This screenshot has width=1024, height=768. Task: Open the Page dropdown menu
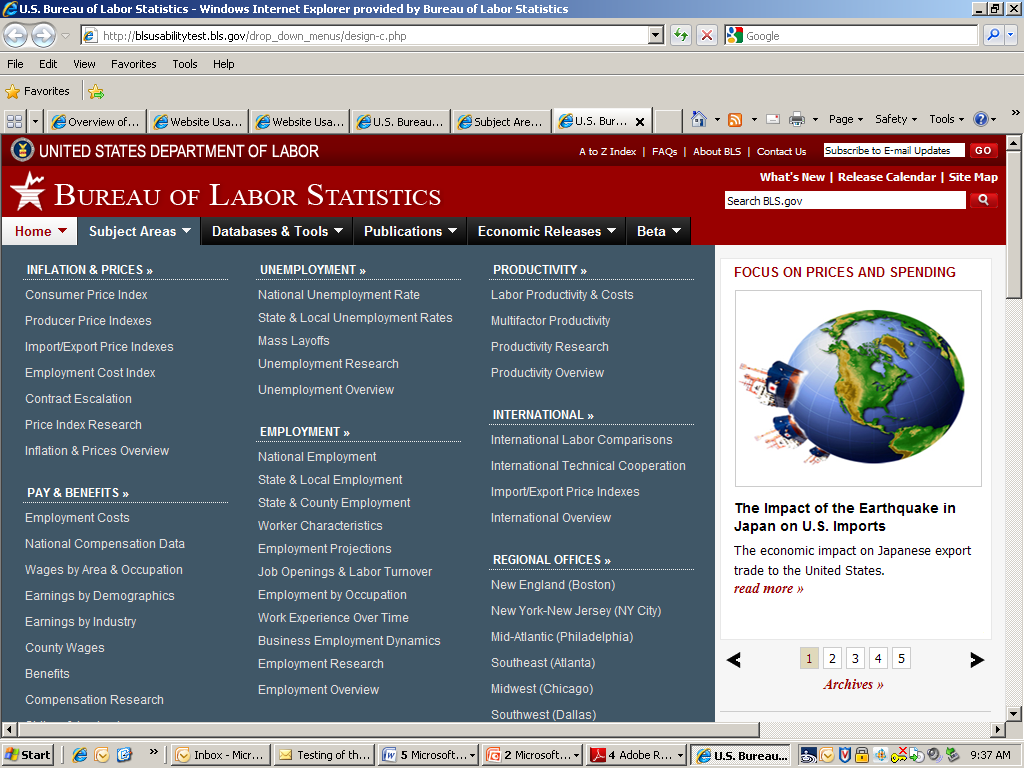[846, 119]
